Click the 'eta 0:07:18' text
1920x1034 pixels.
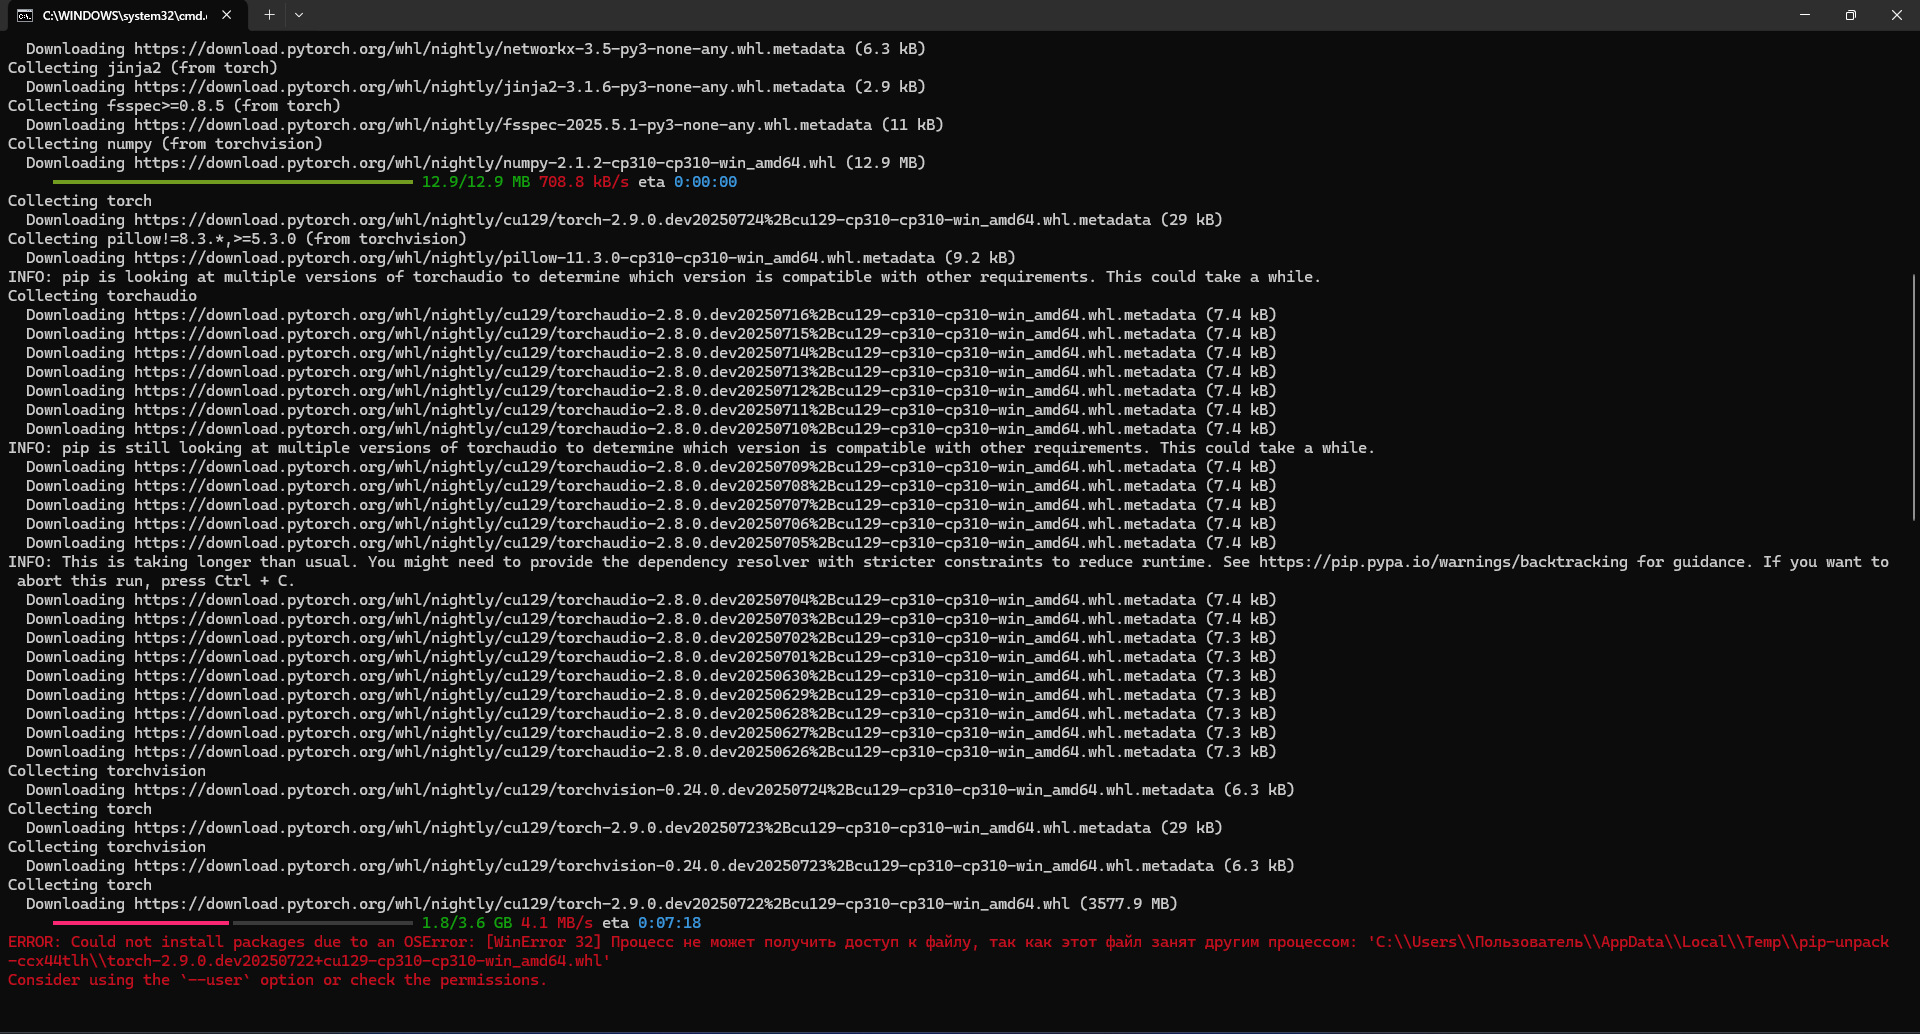pyautogui.click(x=651, y=923)
